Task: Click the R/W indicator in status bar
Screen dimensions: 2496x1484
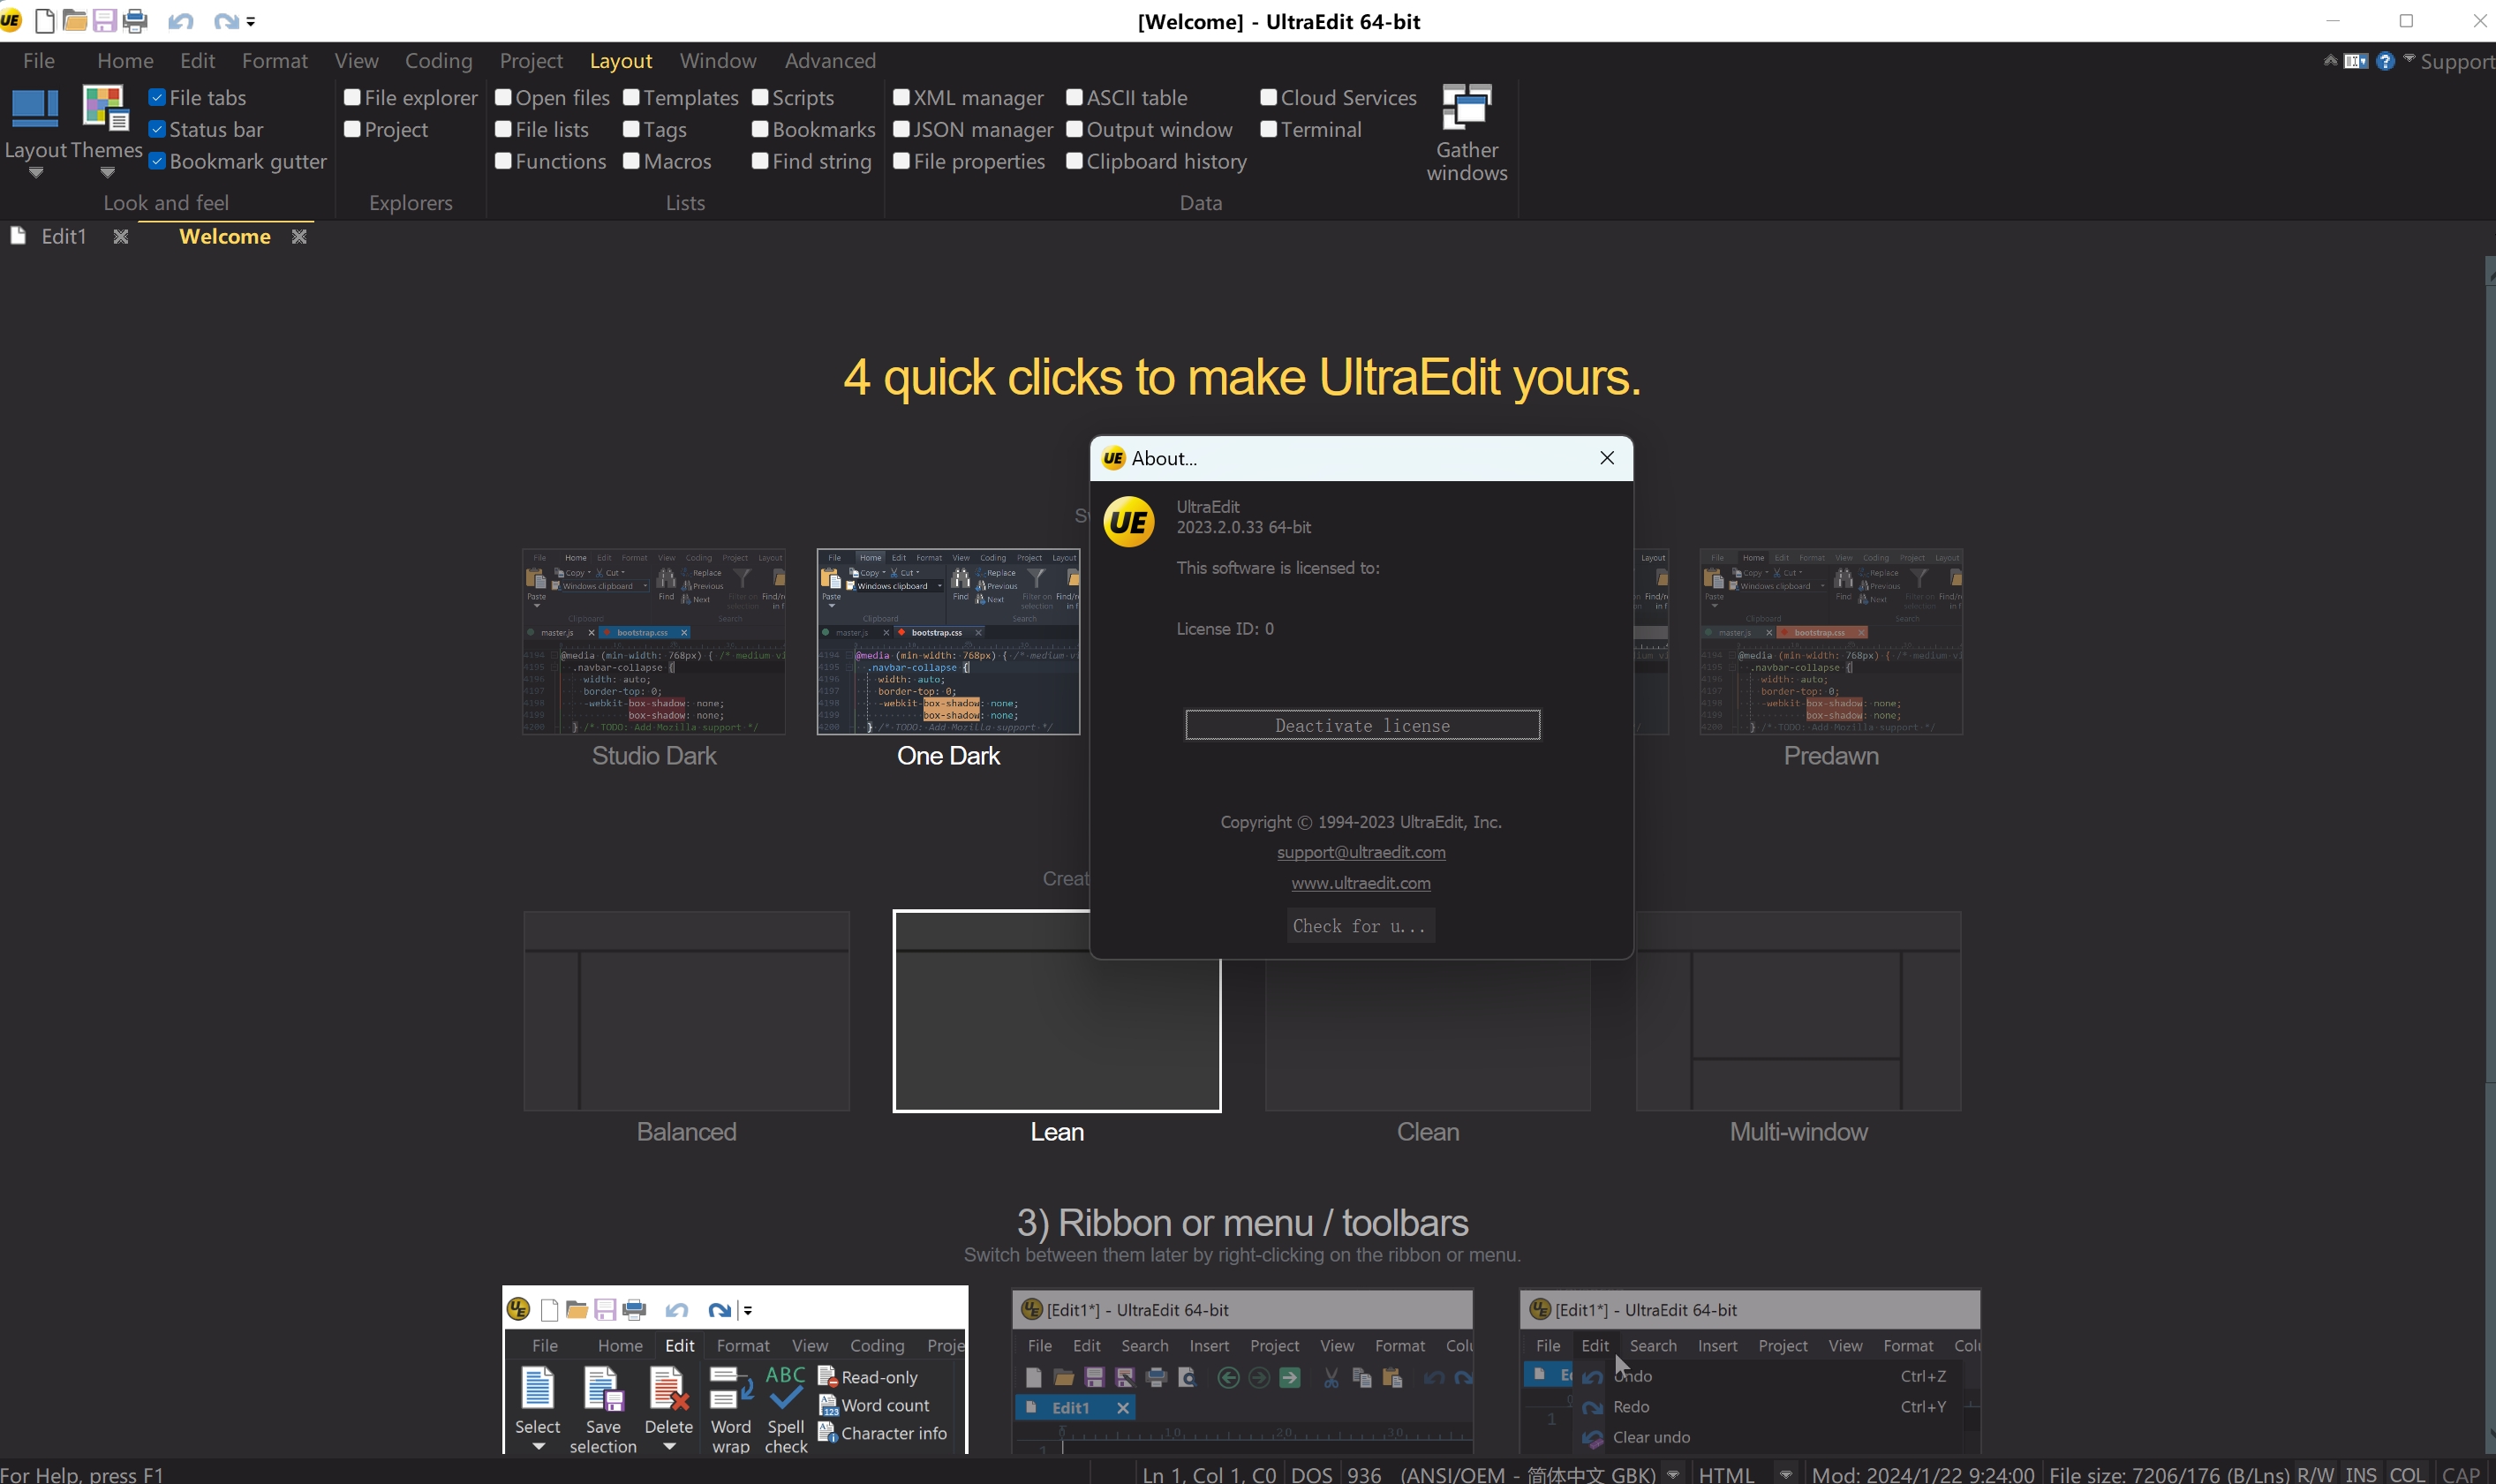Action: coord(2316,1474)
